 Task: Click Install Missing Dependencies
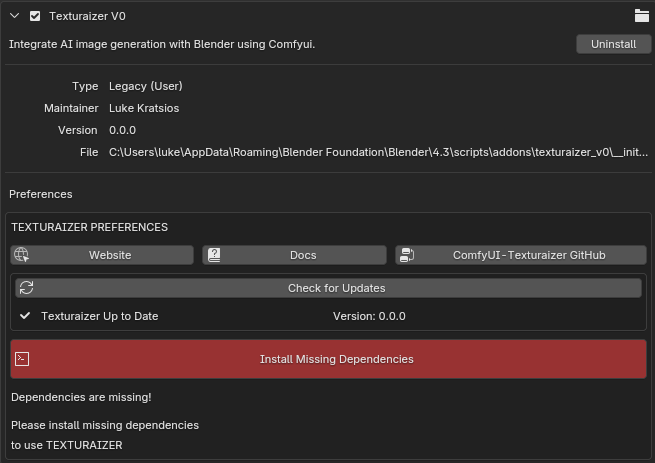click(328, 359)
